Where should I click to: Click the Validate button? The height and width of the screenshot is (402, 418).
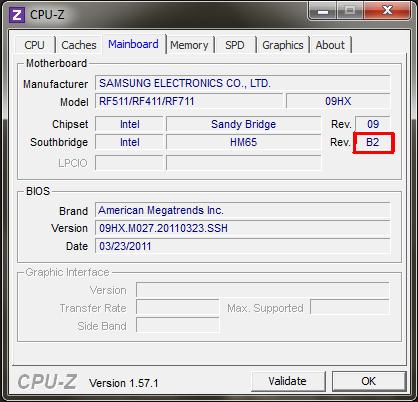click(x=288, y=381)
